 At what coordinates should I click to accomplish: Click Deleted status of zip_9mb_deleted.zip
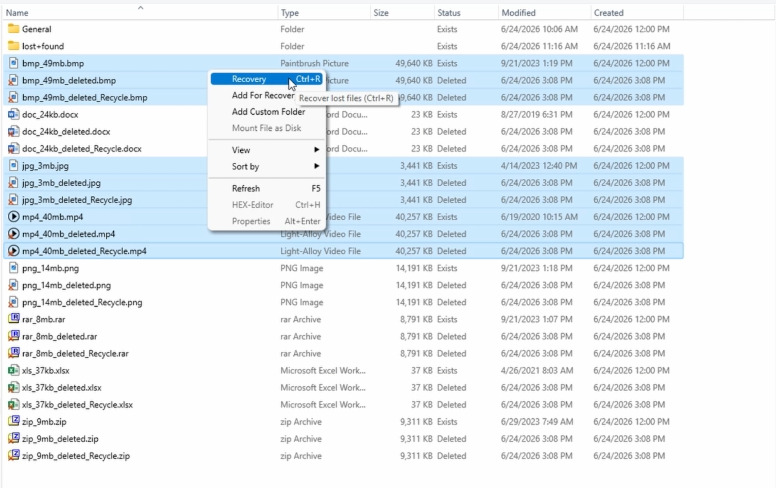click(451, 439)
